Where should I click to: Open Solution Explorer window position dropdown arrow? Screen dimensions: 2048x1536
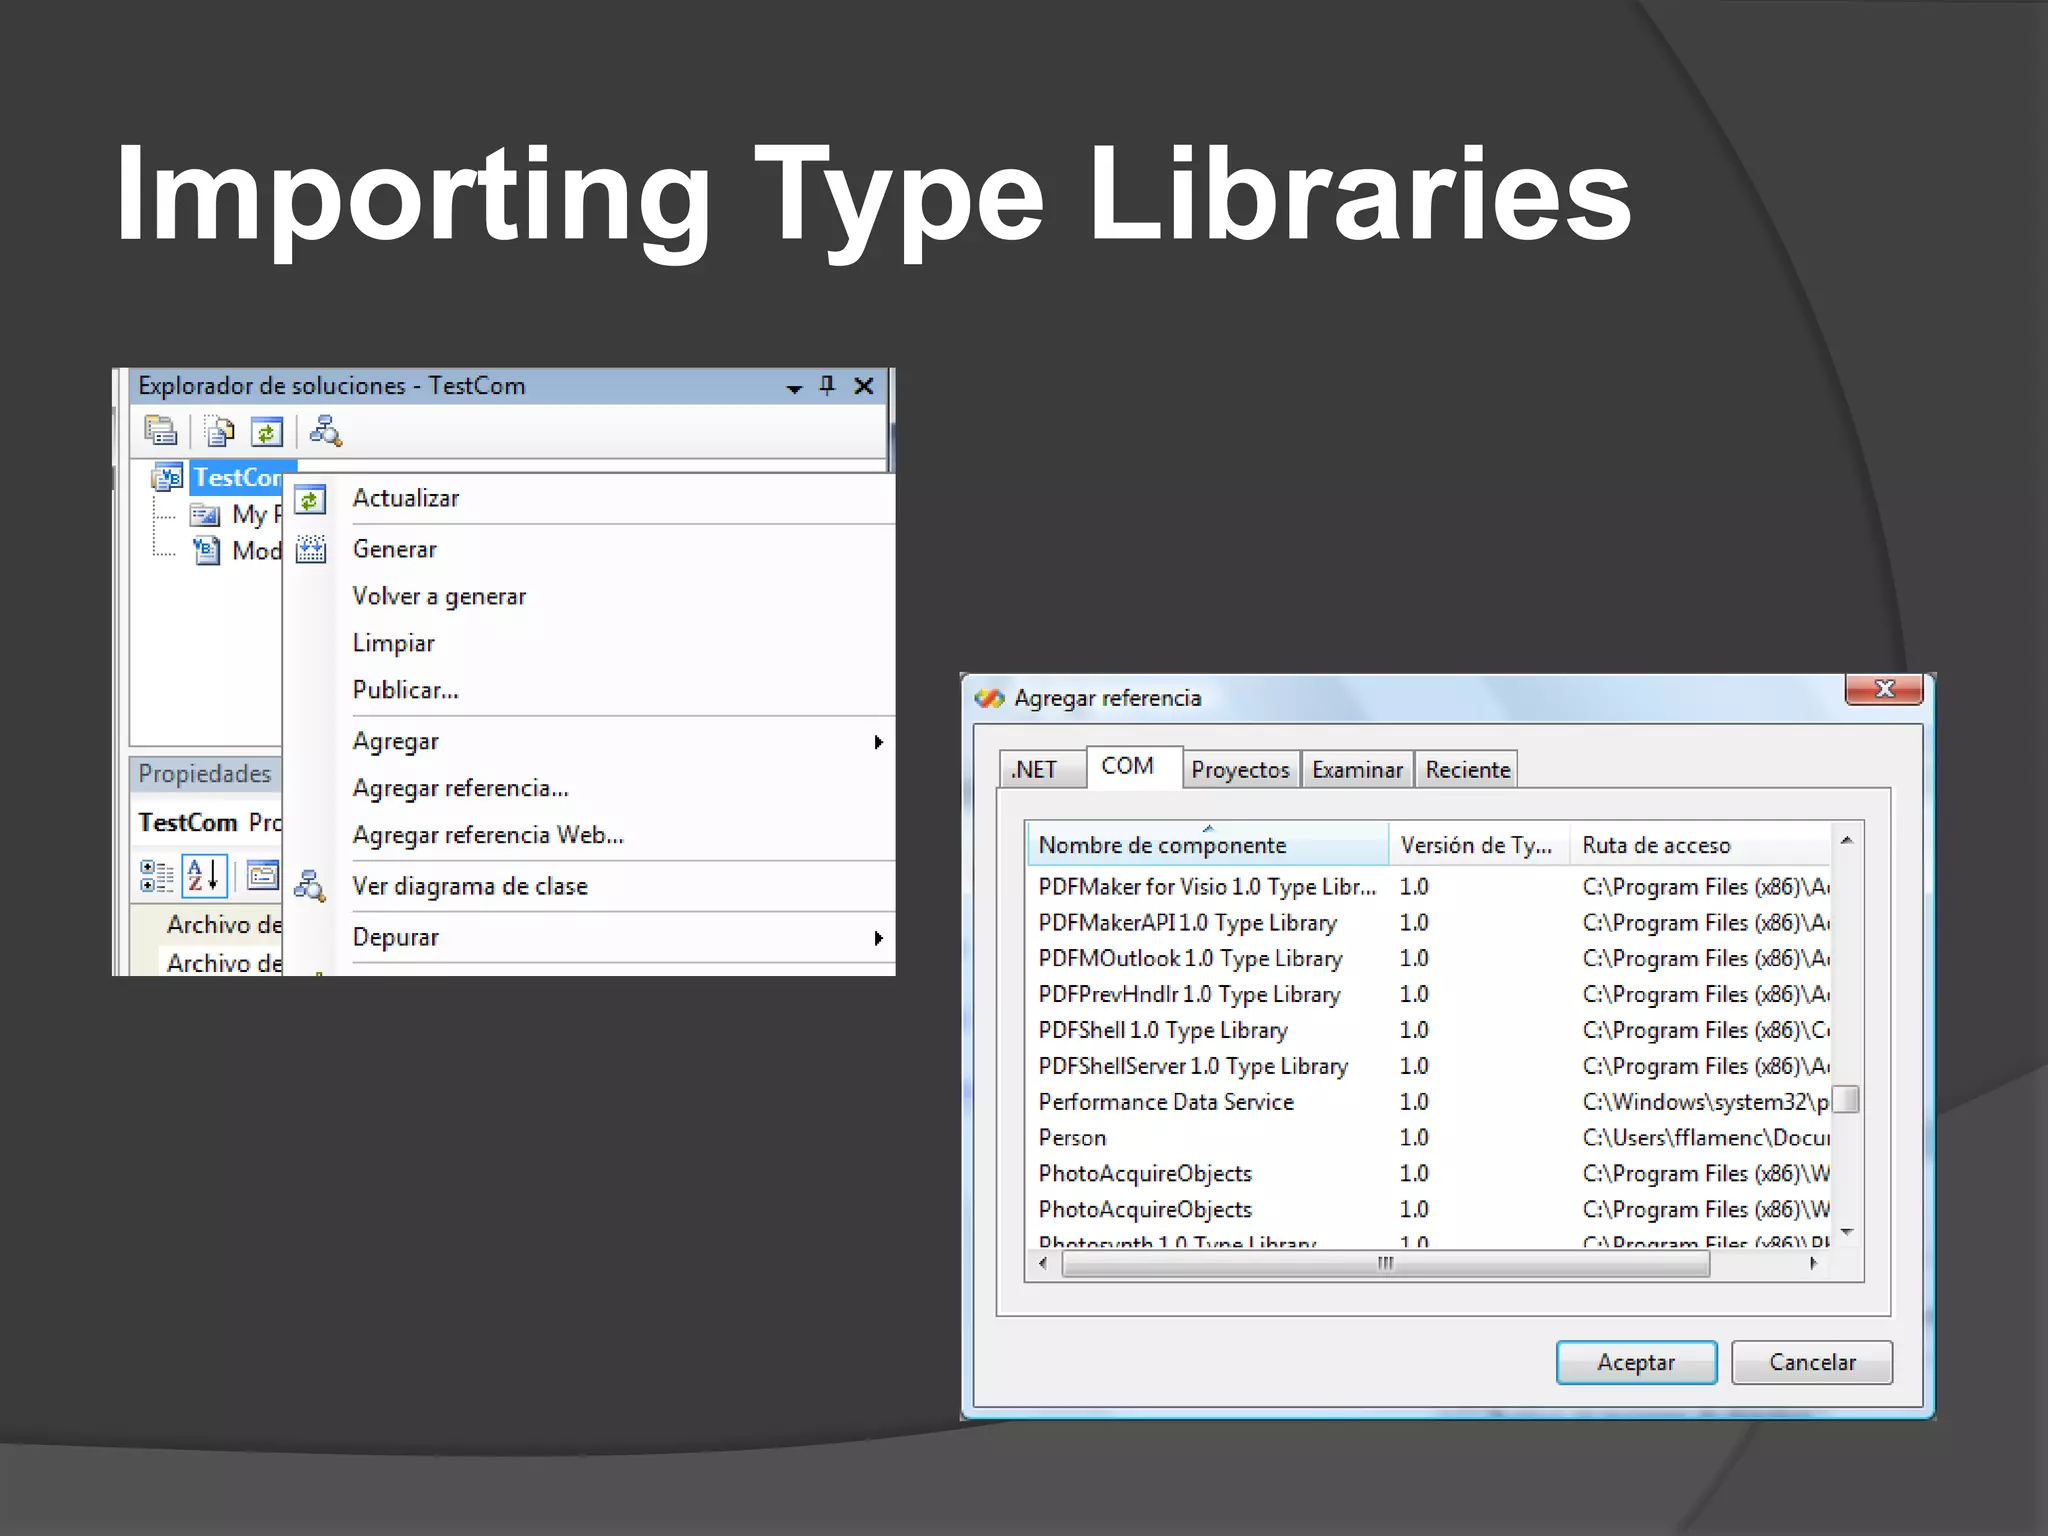(794, 387)
